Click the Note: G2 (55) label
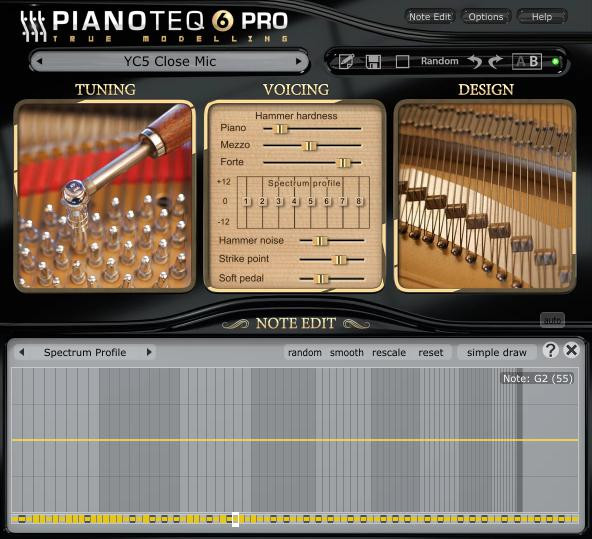Screen dimensions: 592x539 [538, 378]
